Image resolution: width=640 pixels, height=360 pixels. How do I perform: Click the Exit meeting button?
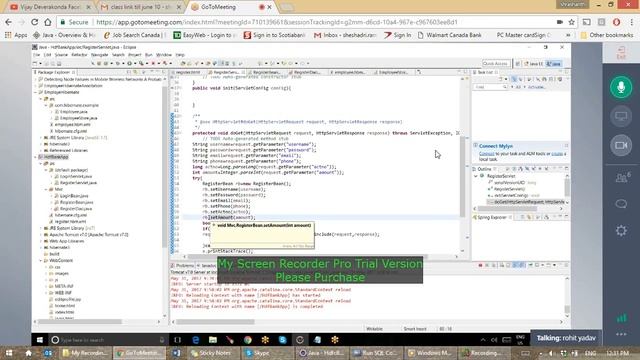click(621, 53)
